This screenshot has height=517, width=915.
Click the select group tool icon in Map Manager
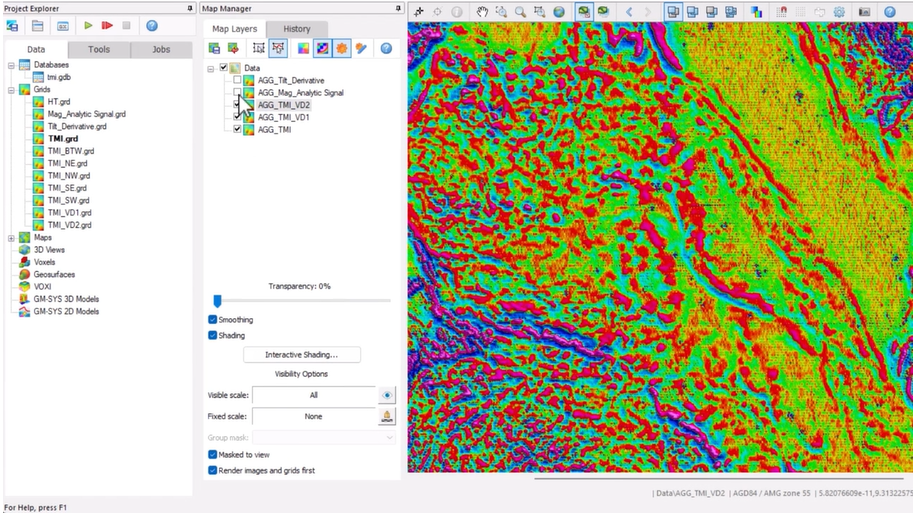pyautogui.click(x=259, y=48)
